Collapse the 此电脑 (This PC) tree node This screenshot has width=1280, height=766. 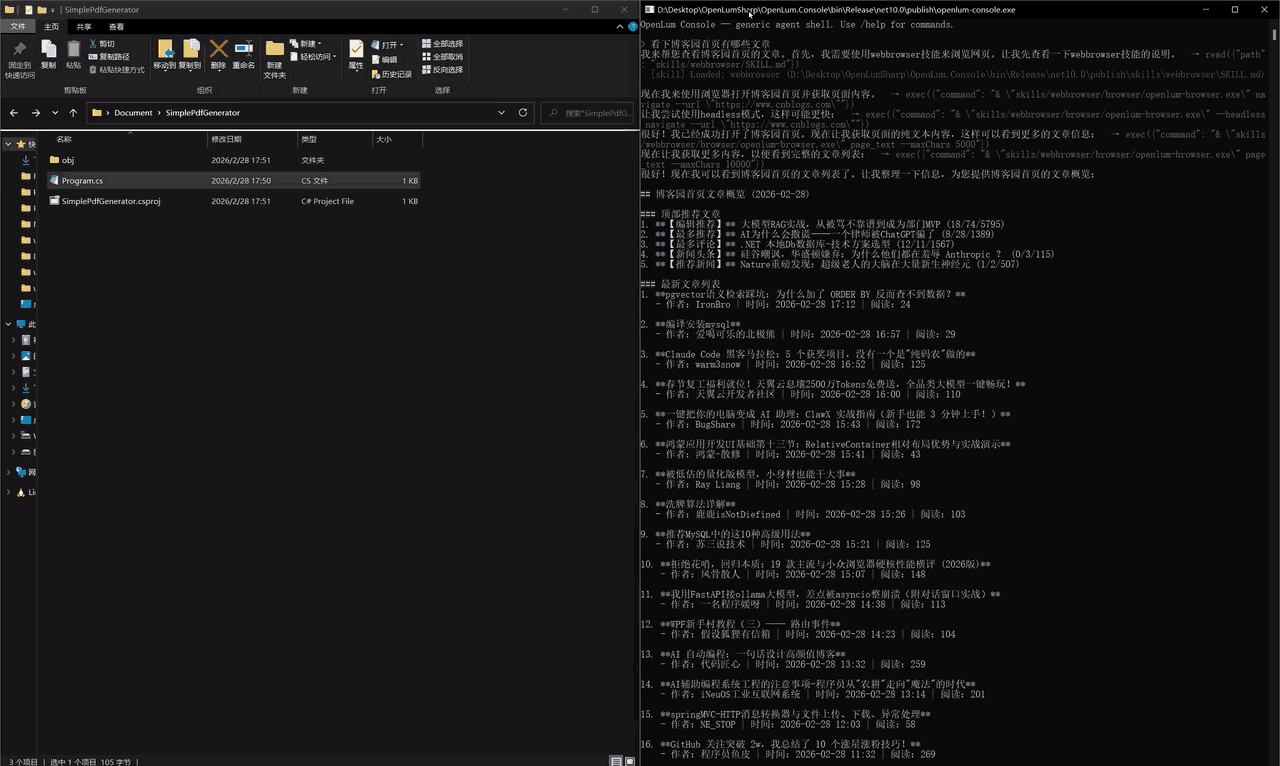coord(8,324)
